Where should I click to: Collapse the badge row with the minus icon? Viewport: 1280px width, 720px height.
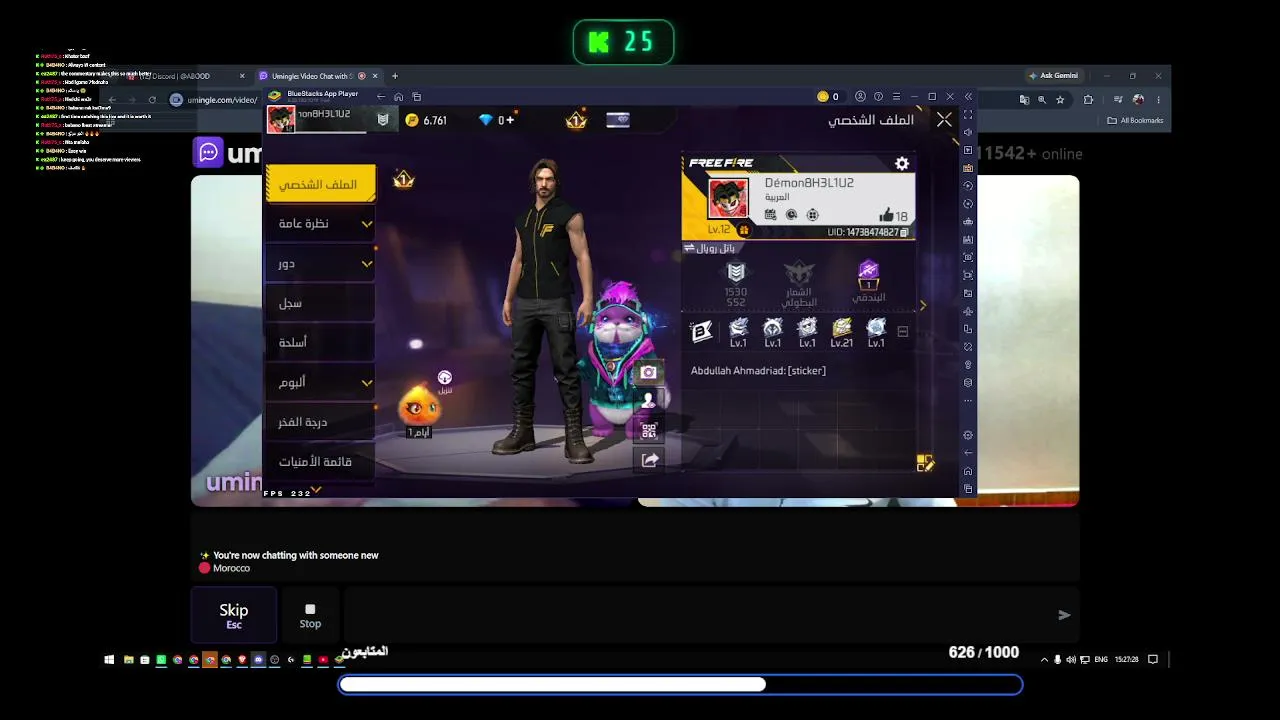(902, 331)
